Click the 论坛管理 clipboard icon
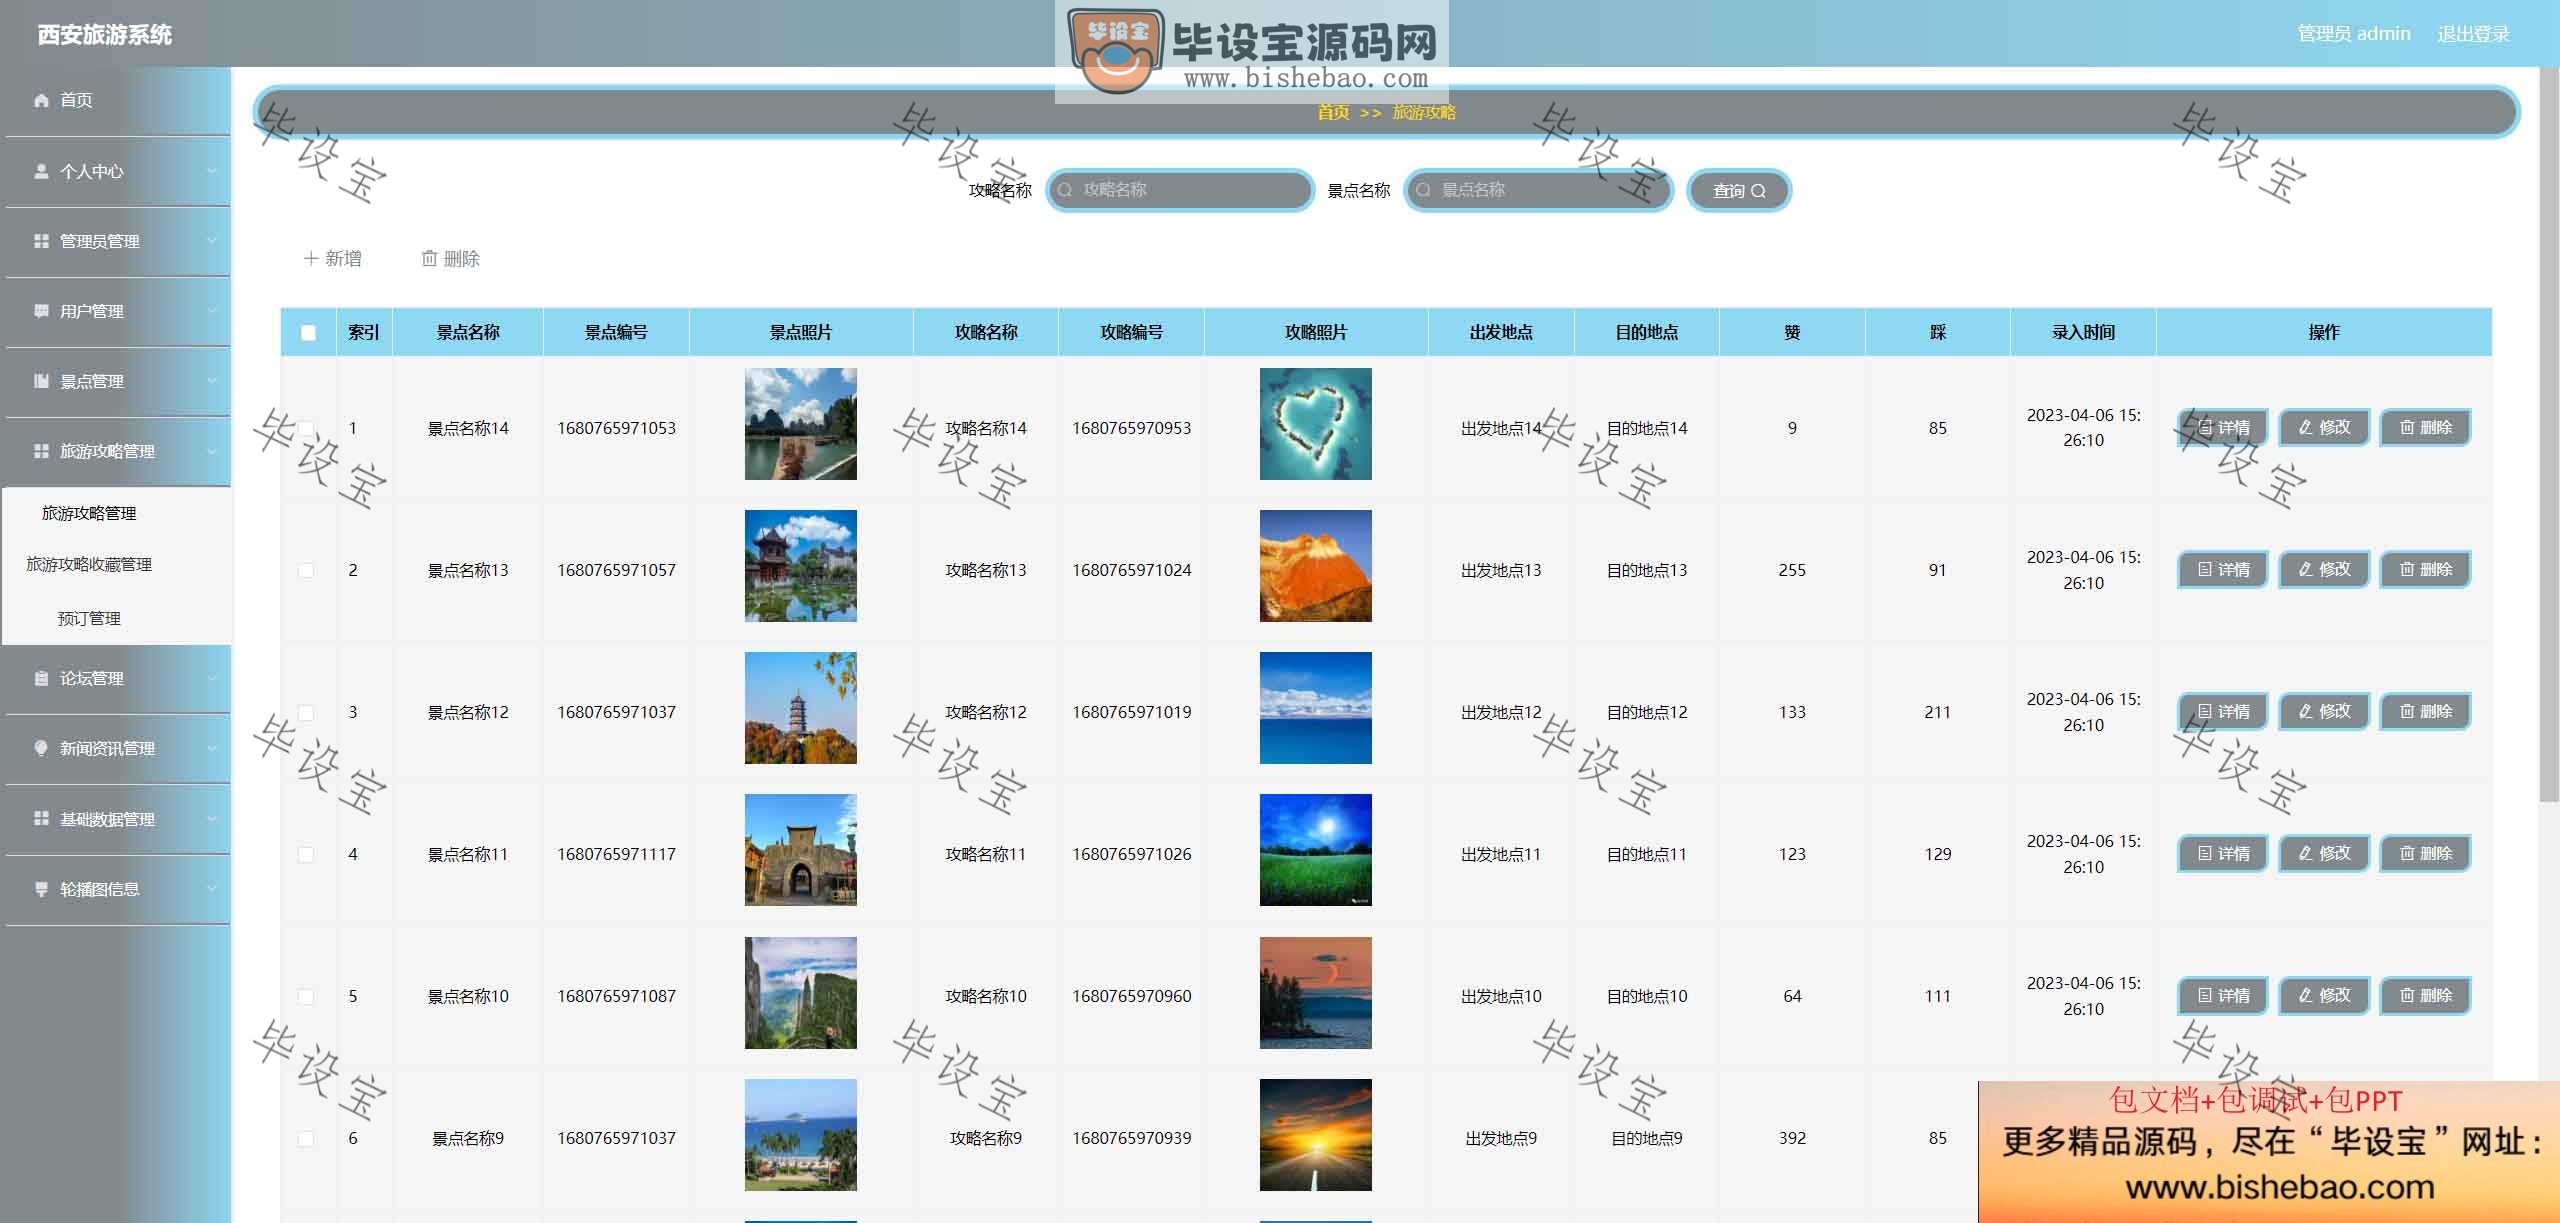 coord(41,678)
